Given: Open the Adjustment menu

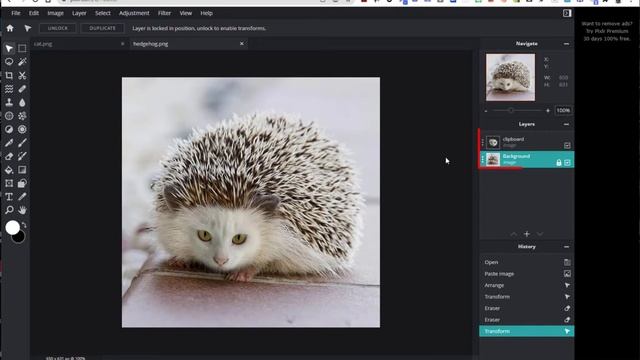Looking at the screenshot, I should (134, 13).
